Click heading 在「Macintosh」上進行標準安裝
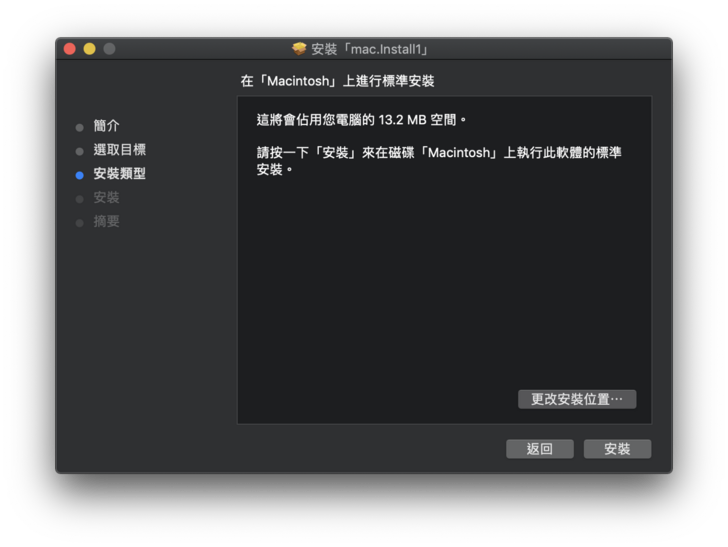The image size is (728, 547). tap(337, 81)
